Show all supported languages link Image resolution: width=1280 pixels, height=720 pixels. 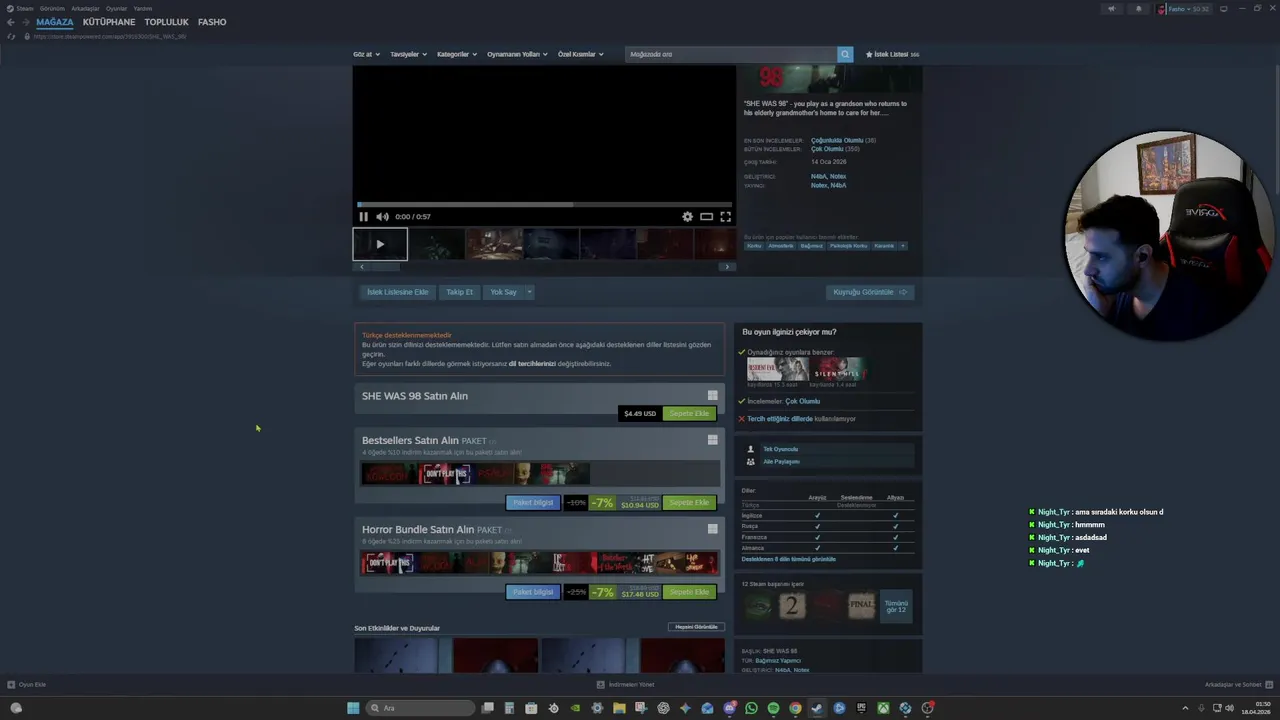pyautogui.click(x=789, y=559)
